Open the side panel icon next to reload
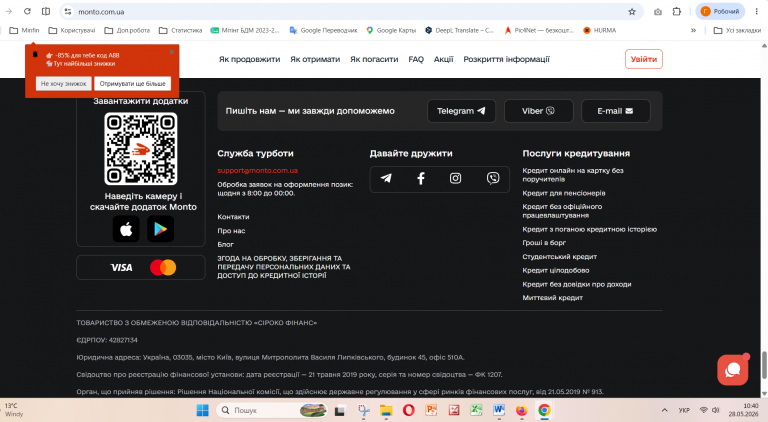768x422 pixels. click(x=46, y=11)
